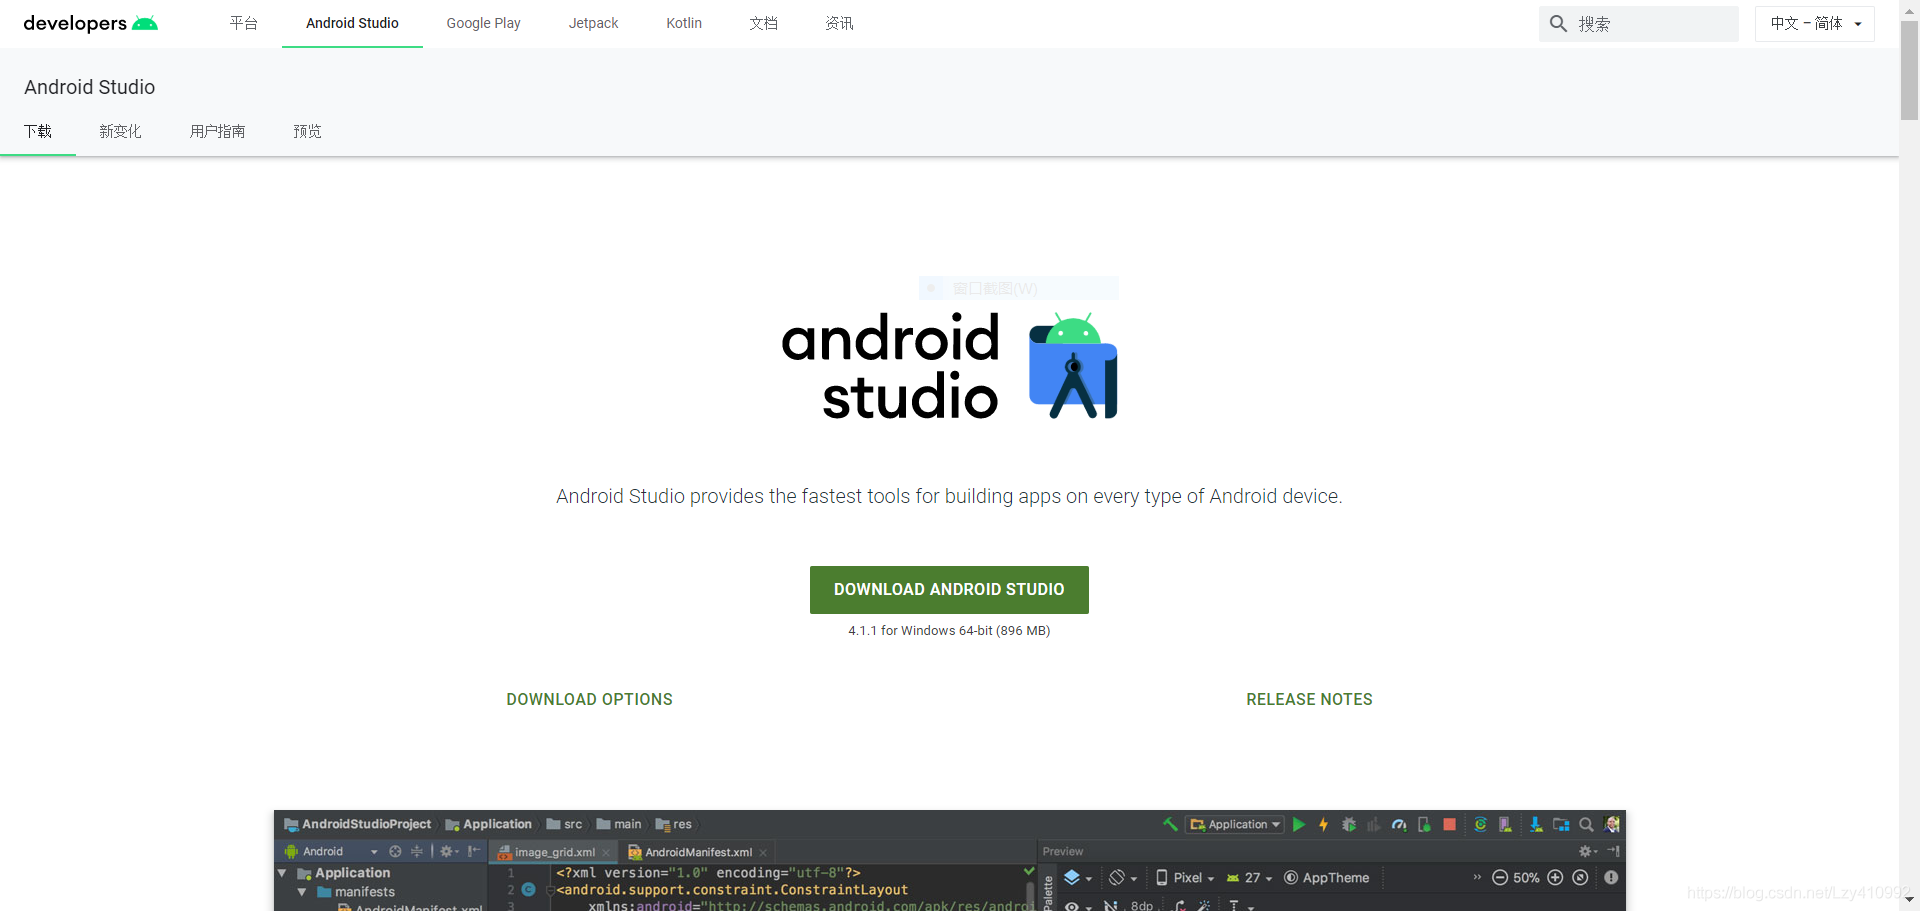Image resolution: width=1920 pixels, height=911 pixels.
Task: Close the image_grid.xml editor tab
Action: pyautogui.click(x=606, y=853)
